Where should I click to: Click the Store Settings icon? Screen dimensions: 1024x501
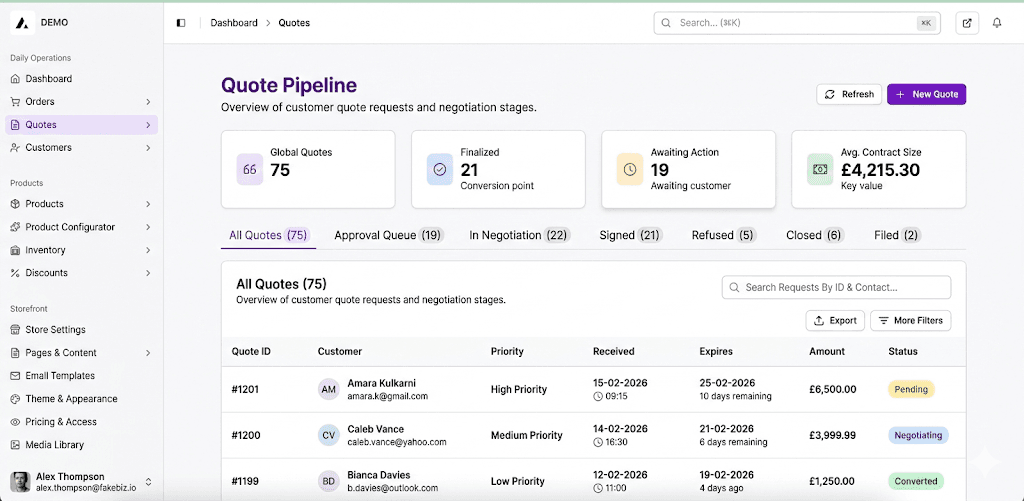point(16,330)
